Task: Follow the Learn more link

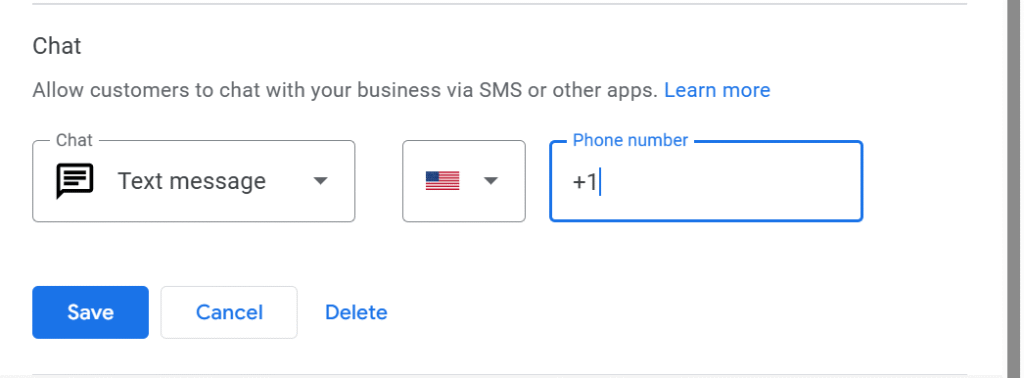Action: pos(717,89)
